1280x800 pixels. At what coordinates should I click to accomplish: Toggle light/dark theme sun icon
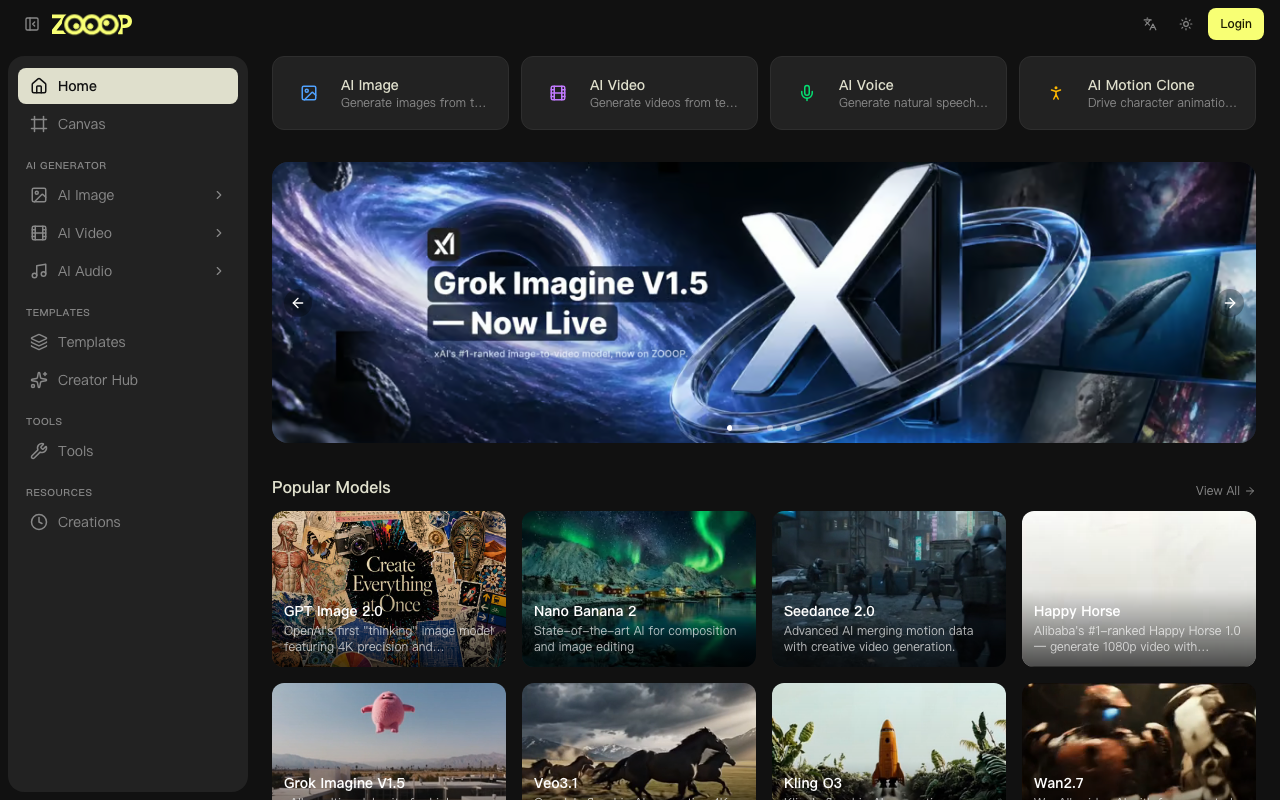1186,24
